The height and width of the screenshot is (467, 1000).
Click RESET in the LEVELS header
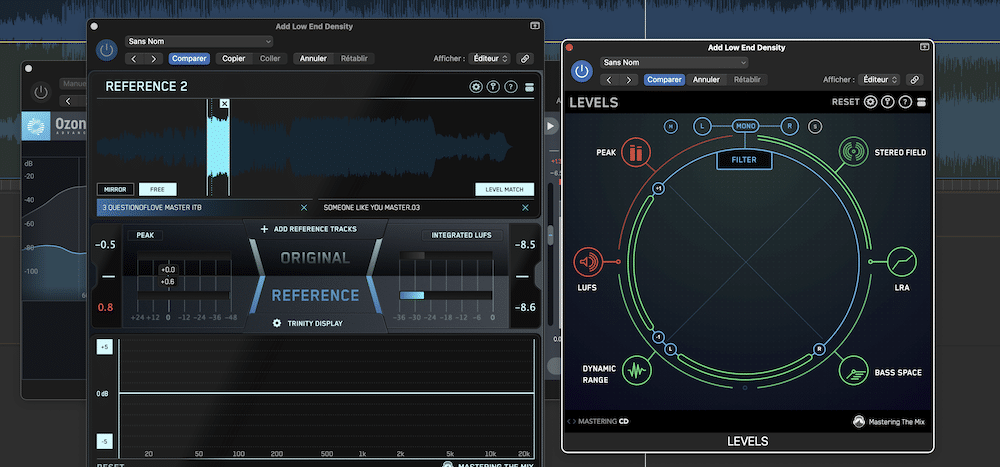846,102
